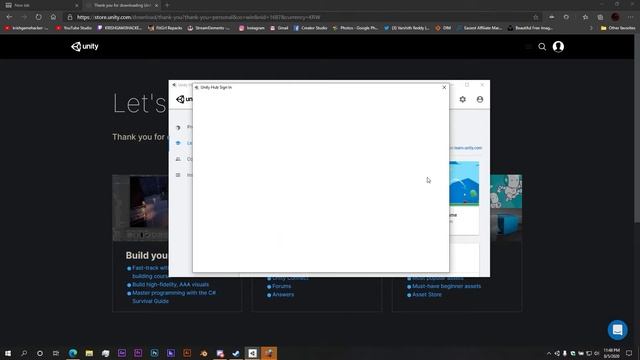The height and width of the screenshot is (360, 640).
Task: Open Instagram bookmark
Action: [x=252, y=28]
